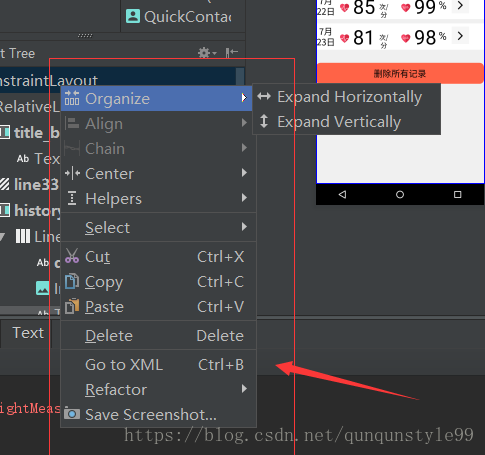Click the scissors Cut icon
Screen dimensions: 485x455
72,256
